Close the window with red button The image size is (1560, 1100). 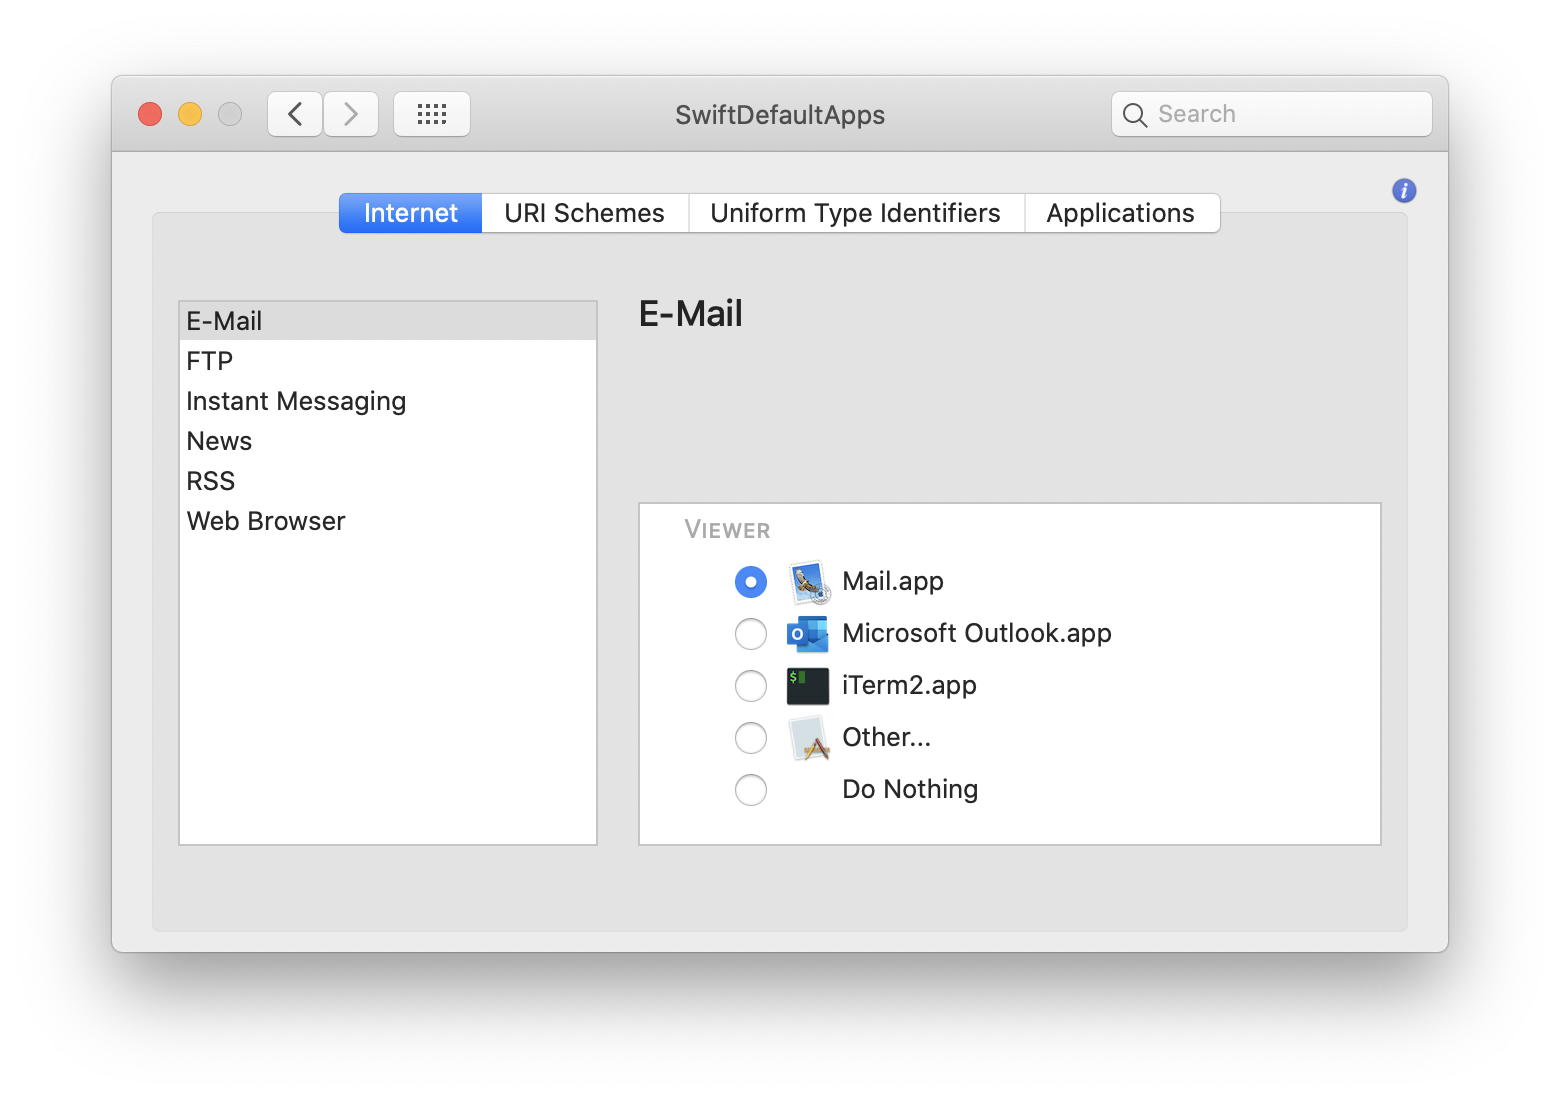click(x=150, y=114)
